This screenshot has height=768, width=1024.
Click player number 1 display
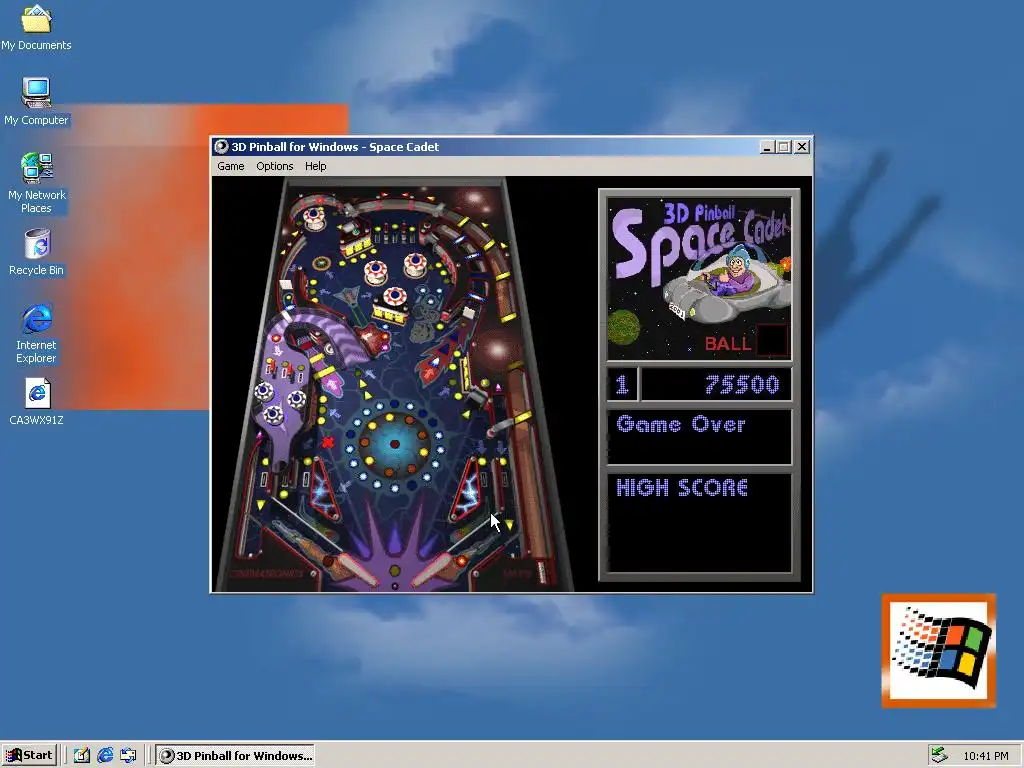pos(622,384)
